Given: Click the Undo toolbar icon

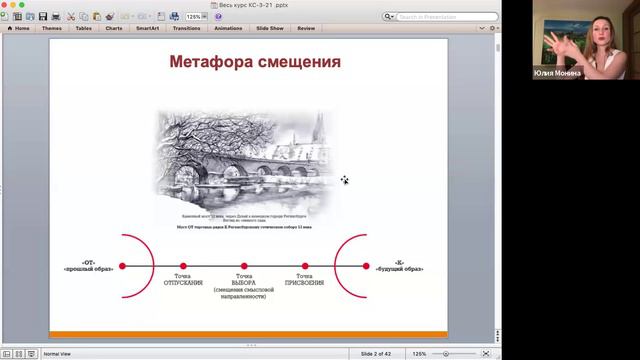Looking at the screenshot, I should coord(124,16).
